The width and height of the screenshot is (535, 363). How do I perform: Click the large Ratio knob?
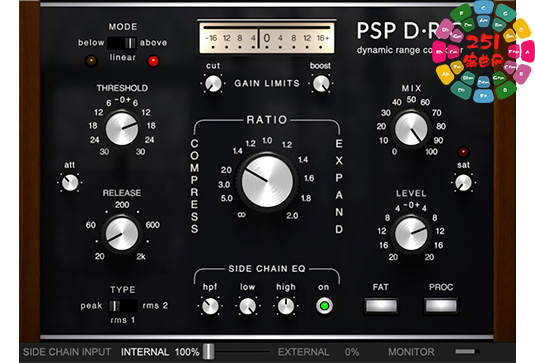[267, 182]
